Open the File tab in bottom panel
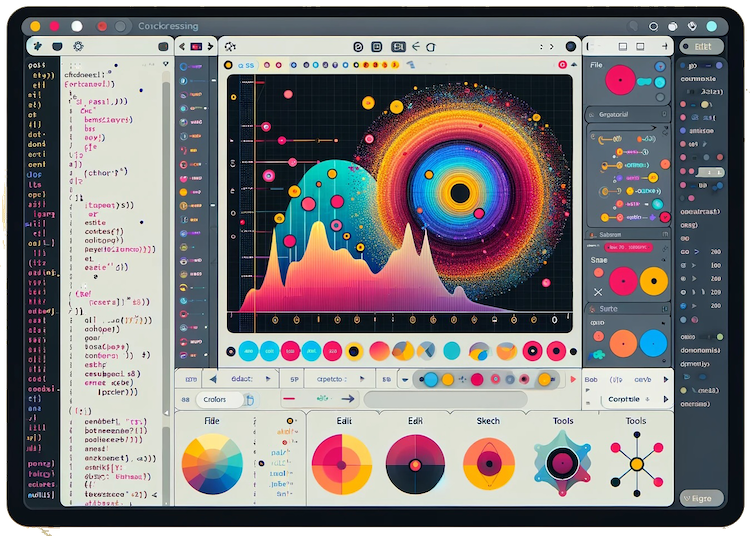The height and width of the screenshot is (536, 750). pos(212,421)
